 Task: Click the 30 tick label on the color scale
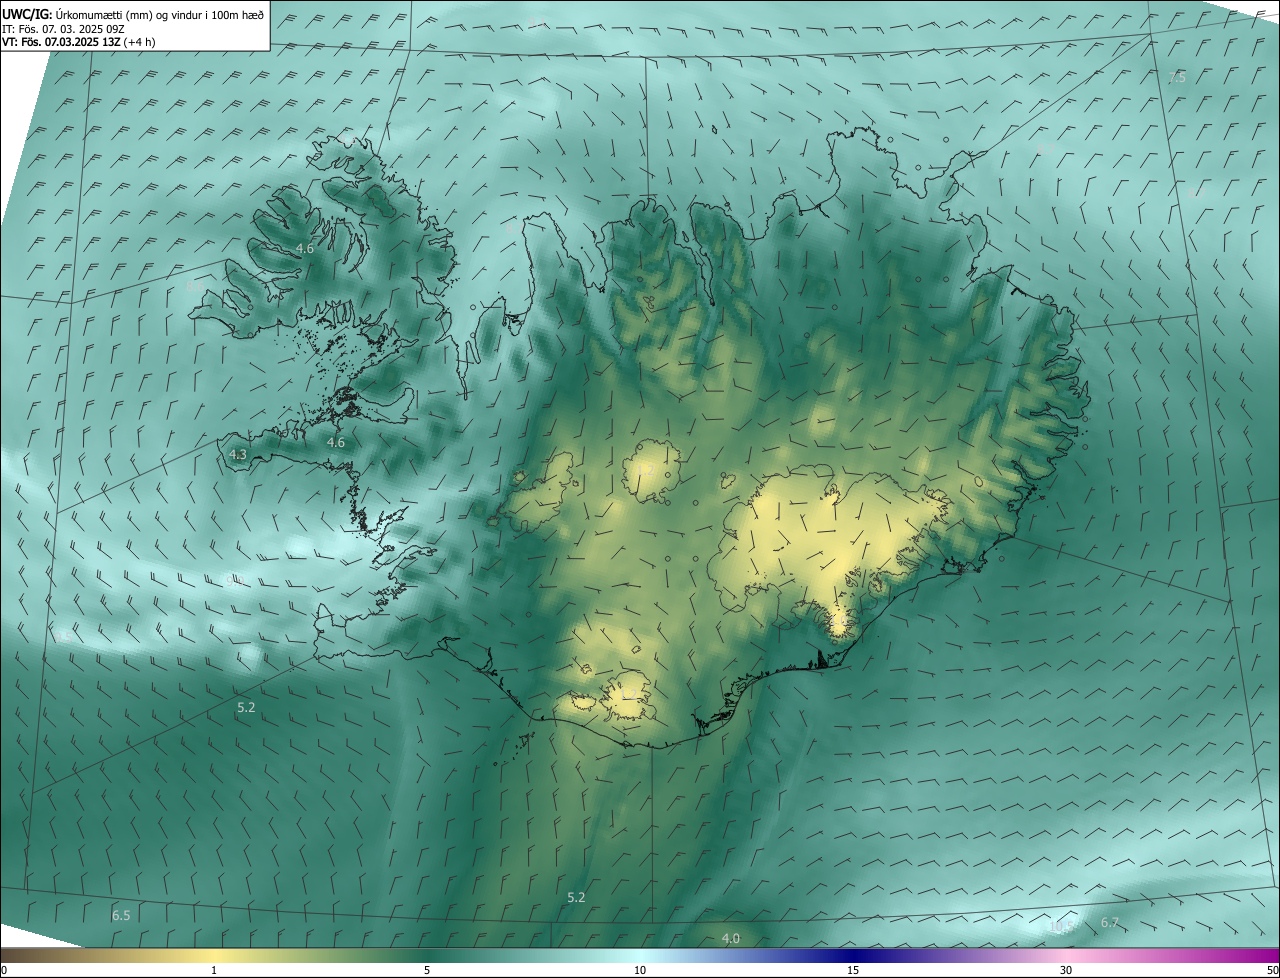coord(1066,970)
